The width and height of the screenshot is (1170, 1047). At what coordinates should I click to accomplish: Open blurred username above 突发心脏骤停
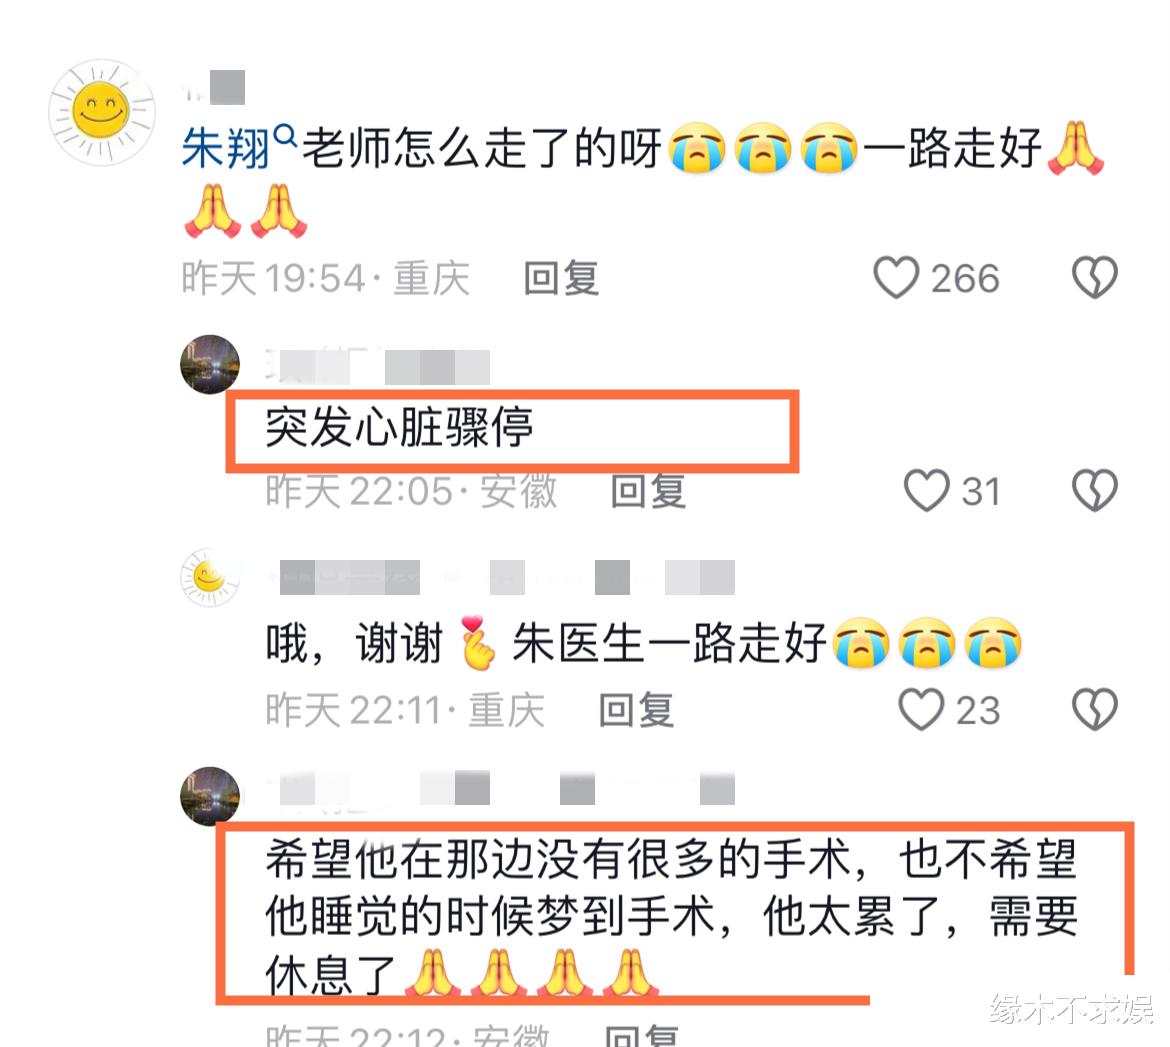(378, 366)
